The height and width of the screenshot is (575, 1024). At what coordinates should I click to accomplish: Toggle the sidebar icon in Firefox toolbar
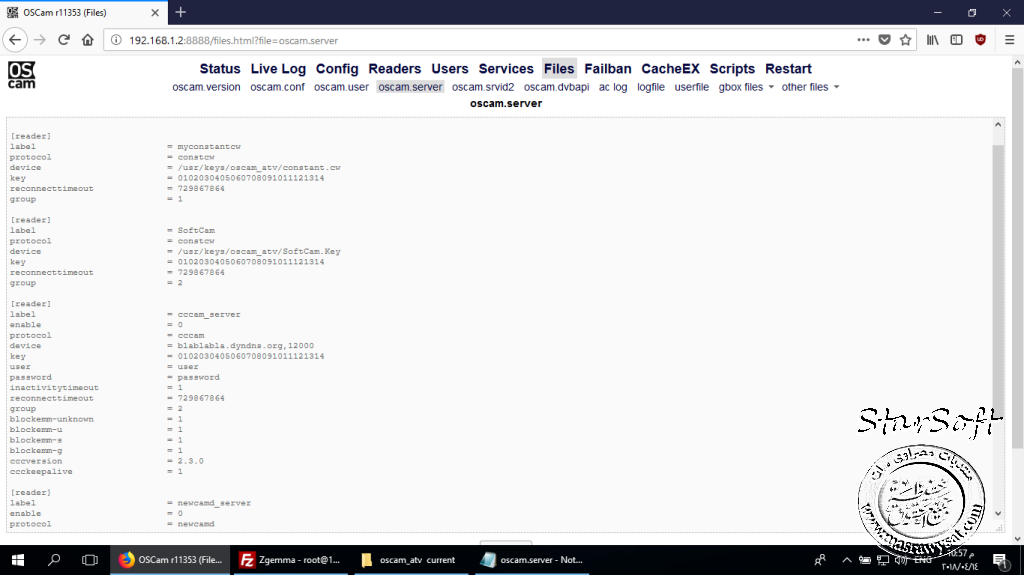click(956, 40)
